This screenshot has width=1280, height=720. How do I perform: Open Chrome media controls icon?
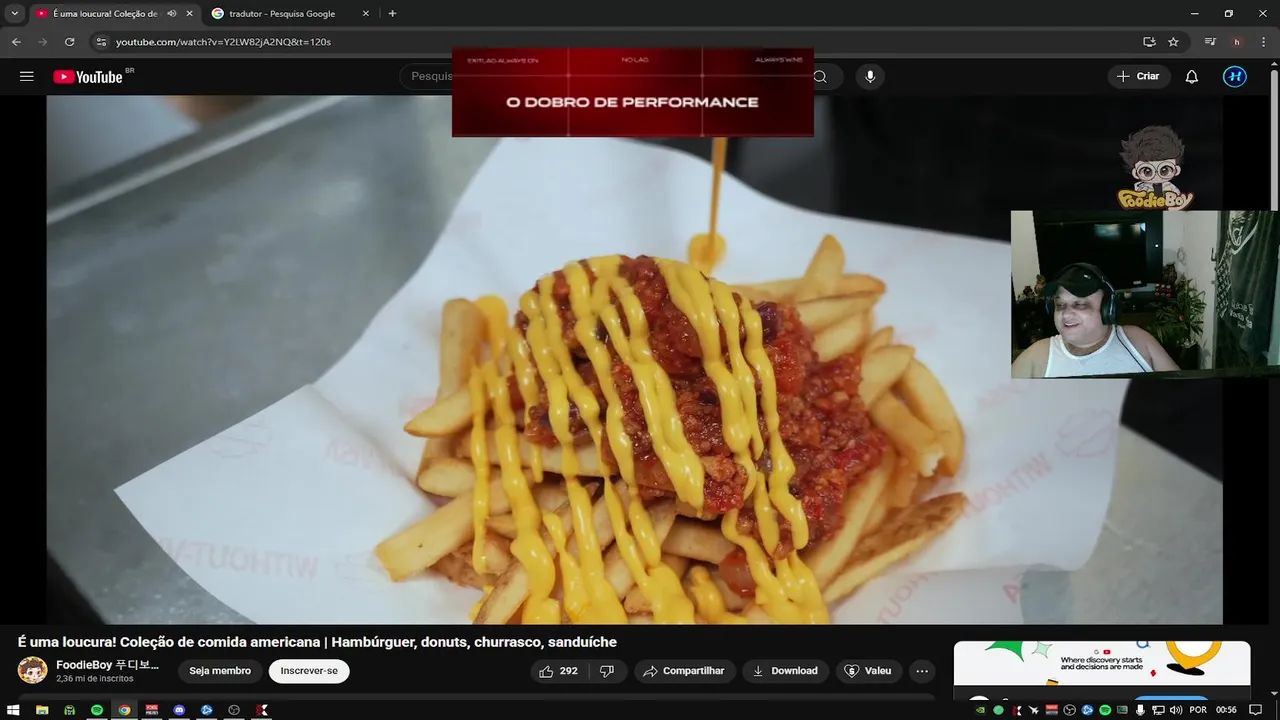pyautogui.click(x=1211, y=42)
